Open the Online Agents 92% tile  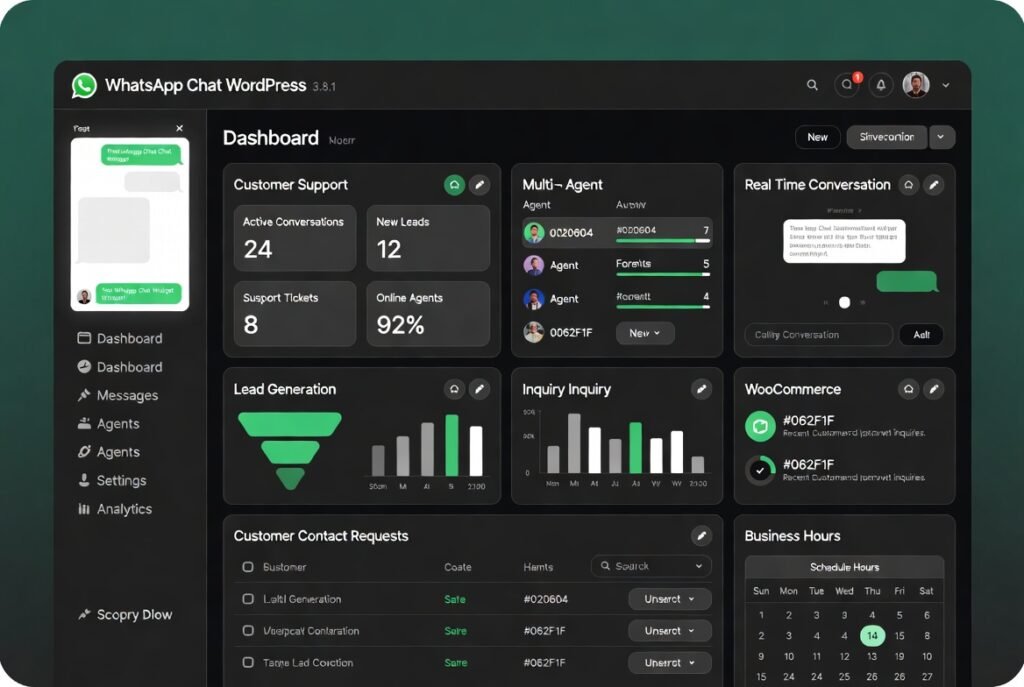point(428,314)
